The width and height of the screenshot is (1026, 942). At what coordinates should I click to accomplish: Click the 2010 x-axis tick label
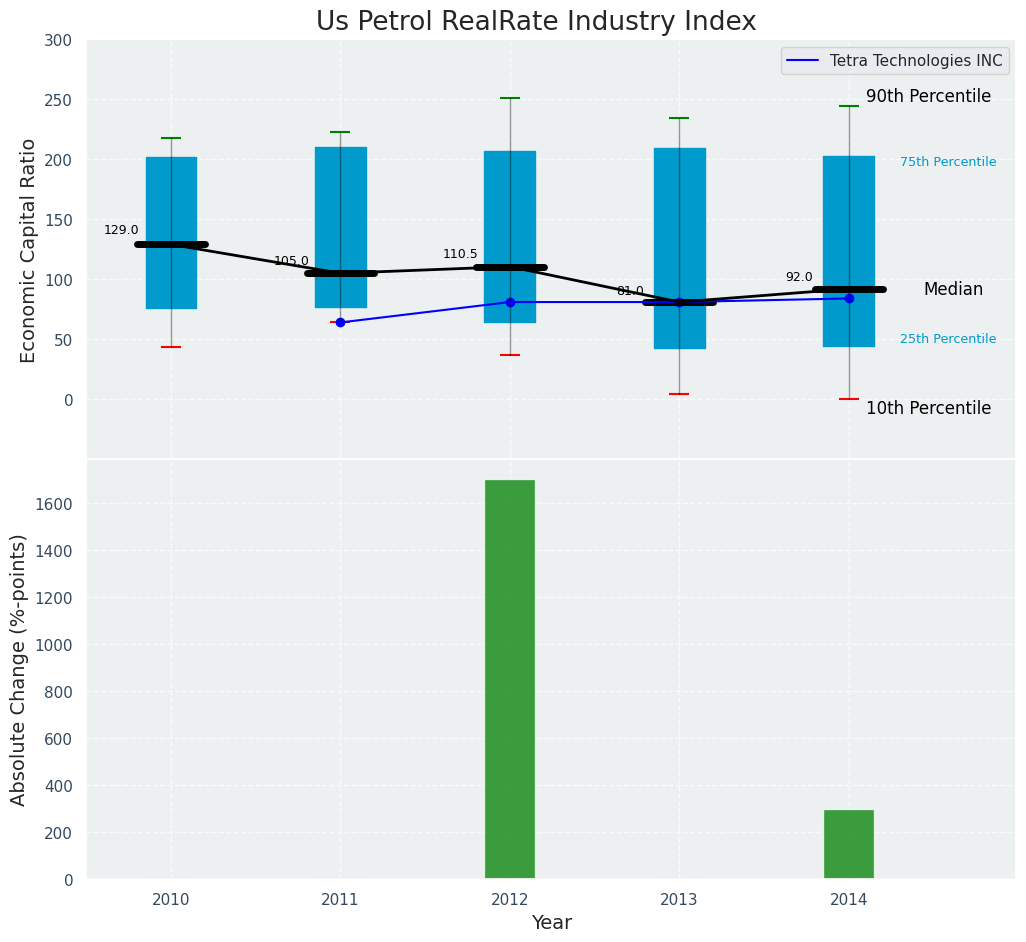[171, 900]
